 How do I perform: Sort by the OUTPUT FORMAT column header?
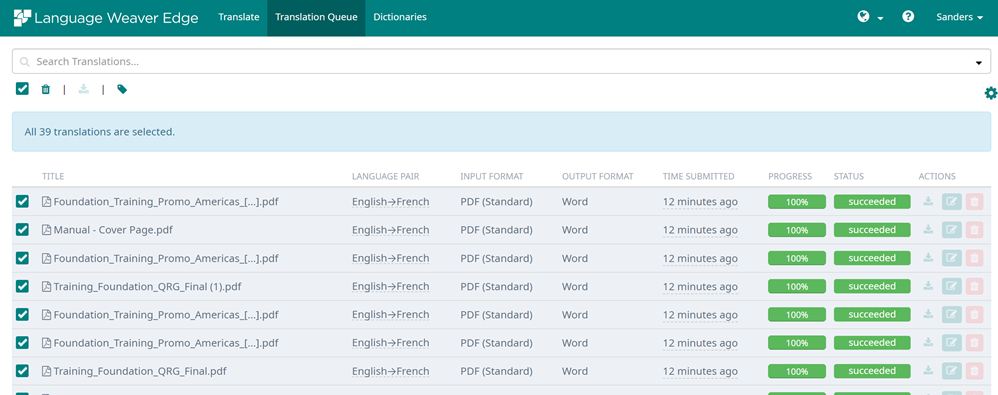(x=598, y=176)
